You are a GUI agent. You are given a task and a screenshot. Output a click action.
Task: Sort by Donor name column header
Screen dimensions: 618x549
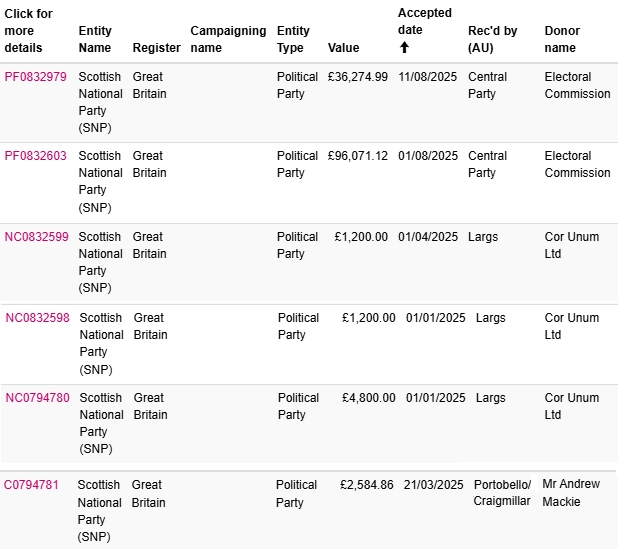tap(562, 39)
